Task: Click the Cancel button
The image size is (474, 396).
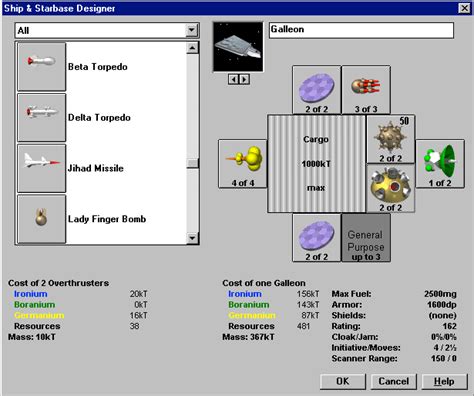Action: (x=394, y=381)
